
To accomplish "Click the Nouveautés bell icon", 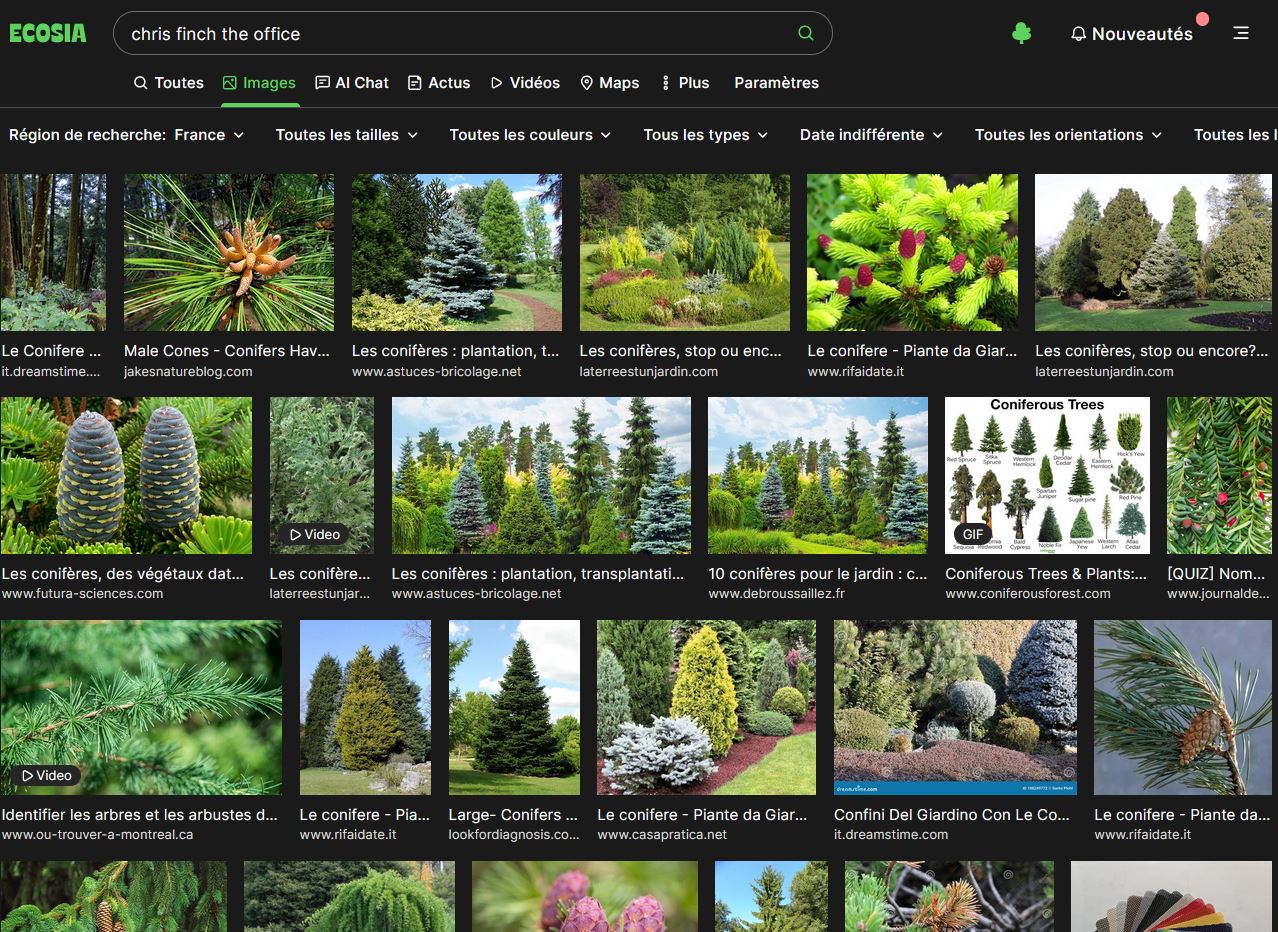I will pyautogui.click(x=1078, y=34).
